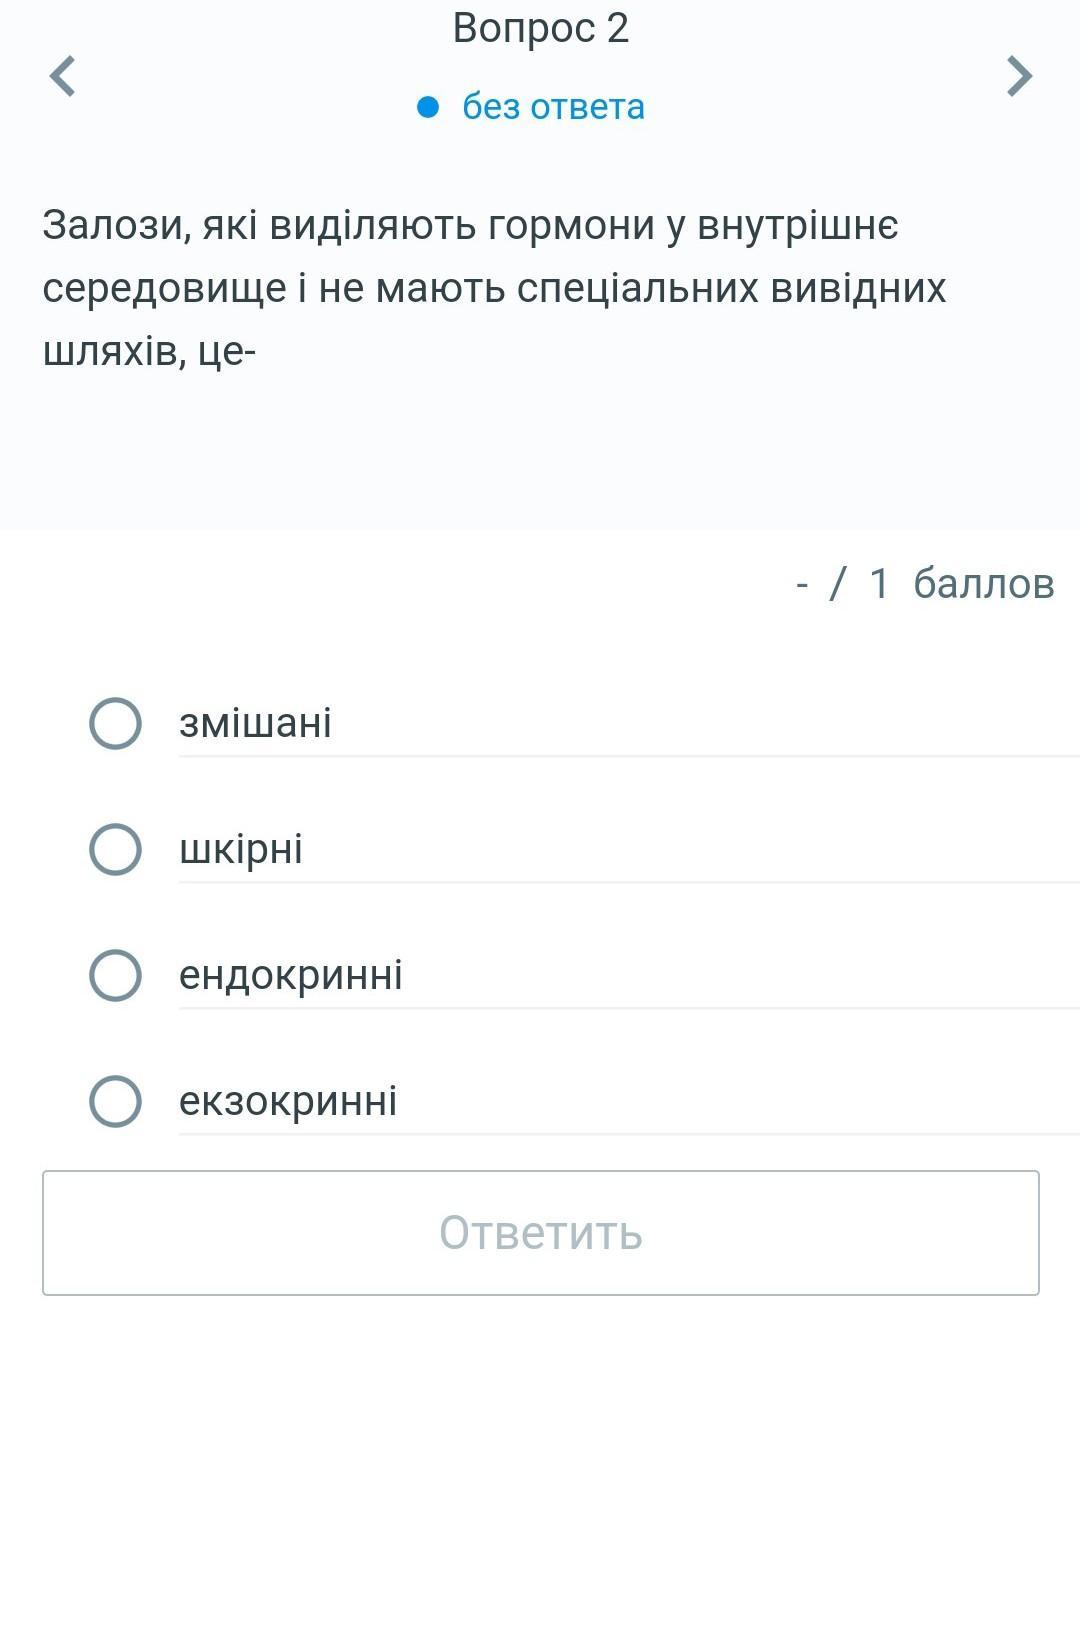The height and width of the screenshot is (1638, 1080).
Task: Go to the next question arrow
Action: click(1018, 76)
